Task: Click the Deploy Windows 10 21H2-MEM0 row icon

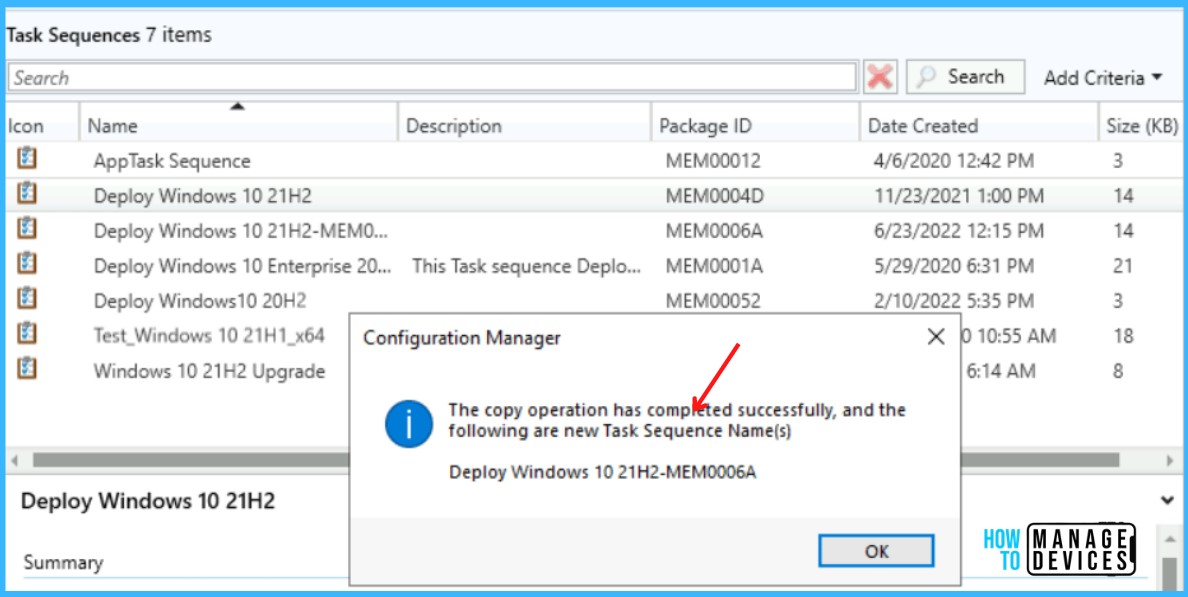Action: 27,228
